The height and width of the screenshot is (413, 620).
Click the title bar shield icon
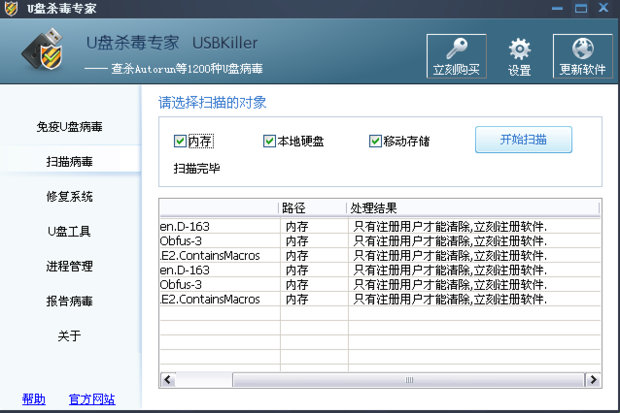tap(11, 8)
